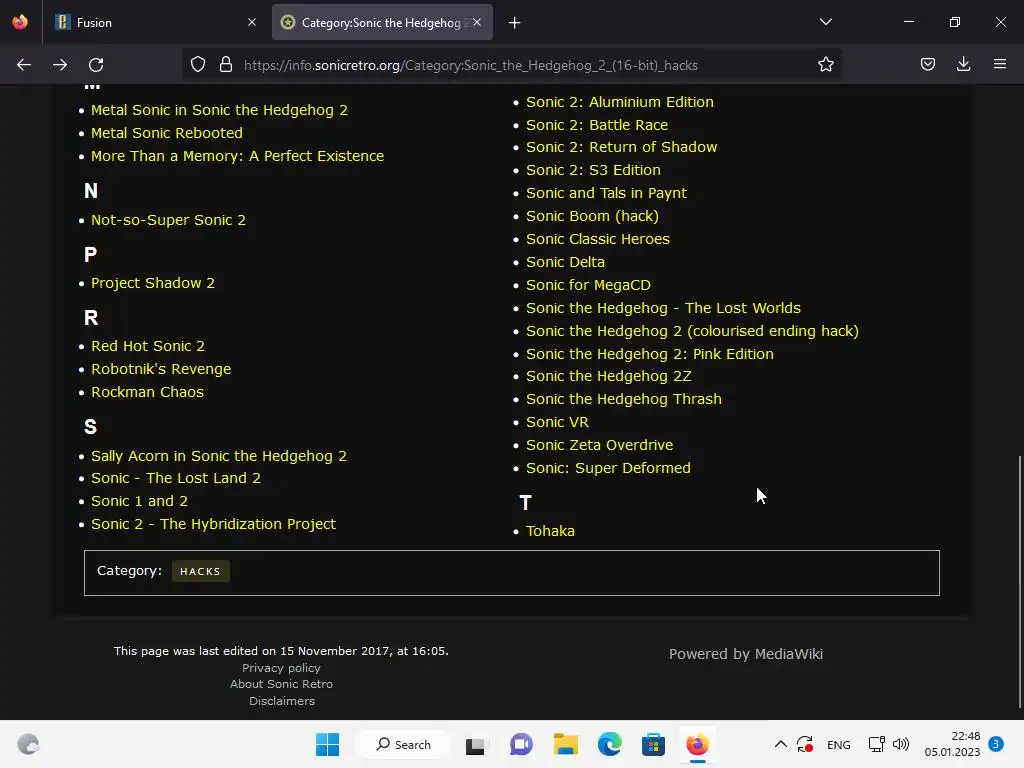The width and height of the screenshot is (1024, 768).
Task: Open the clock and calendar flyout
Action: (952, 744)
